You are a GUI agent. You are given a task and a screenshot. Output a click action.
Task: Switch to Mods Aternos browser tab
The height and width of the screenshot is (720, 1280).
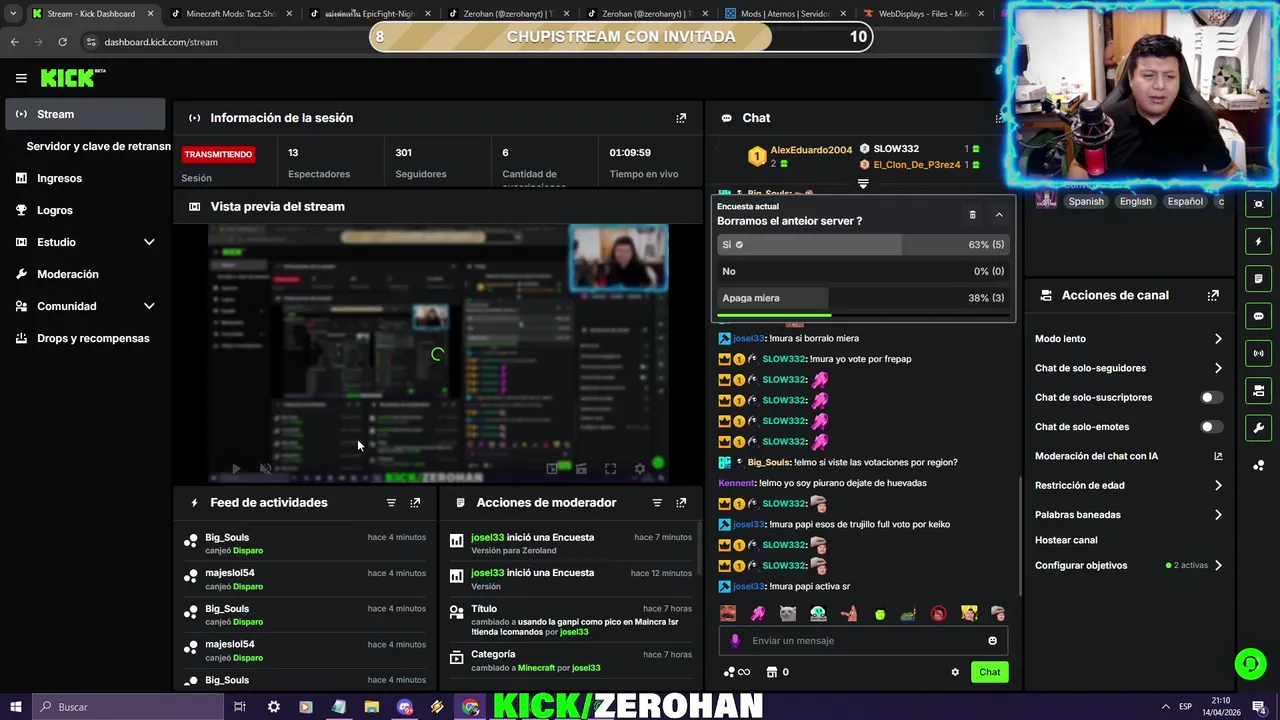(x=786, y=14)
